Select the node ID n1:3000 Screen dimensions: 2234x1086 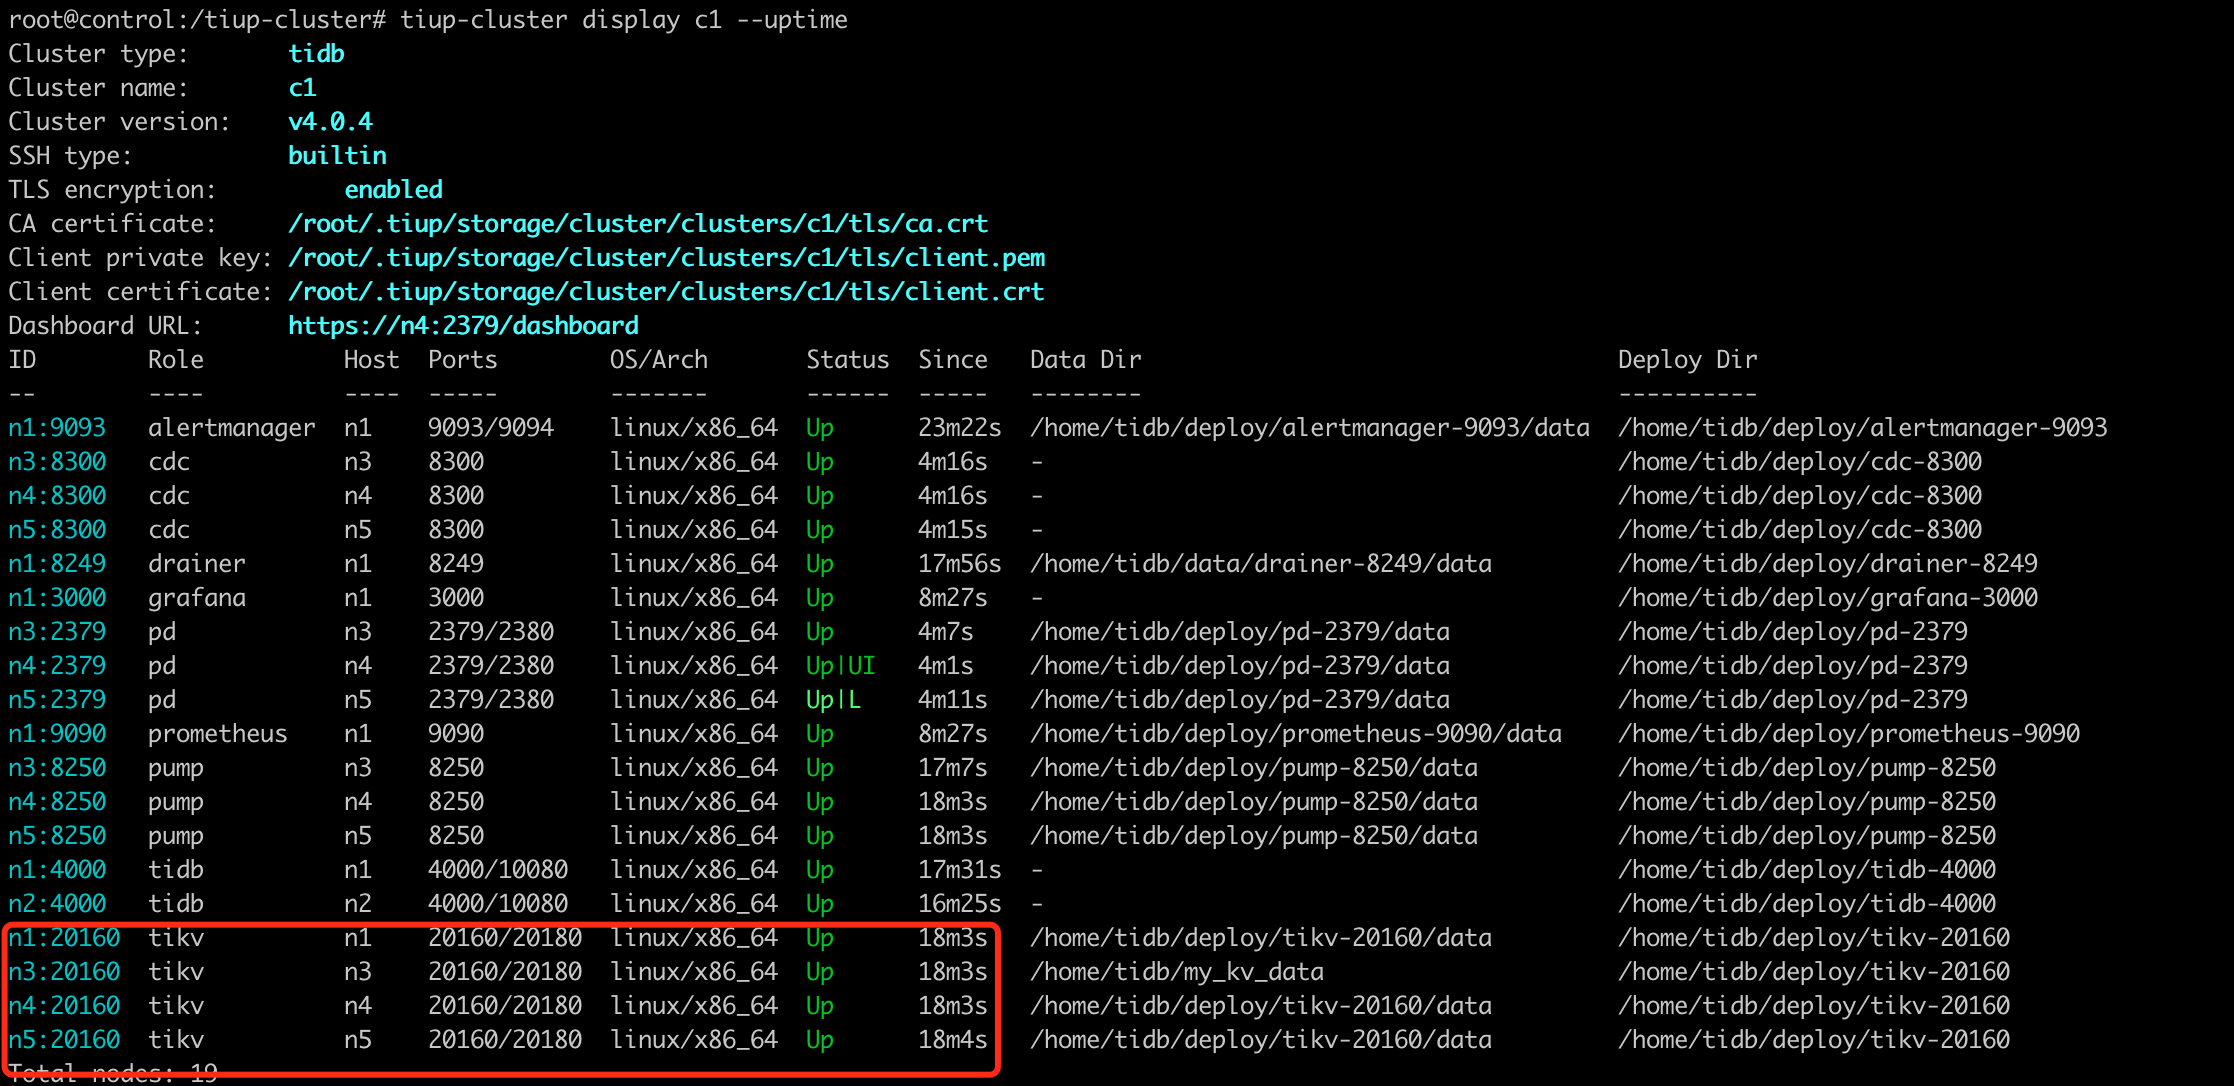click(57, 598)
